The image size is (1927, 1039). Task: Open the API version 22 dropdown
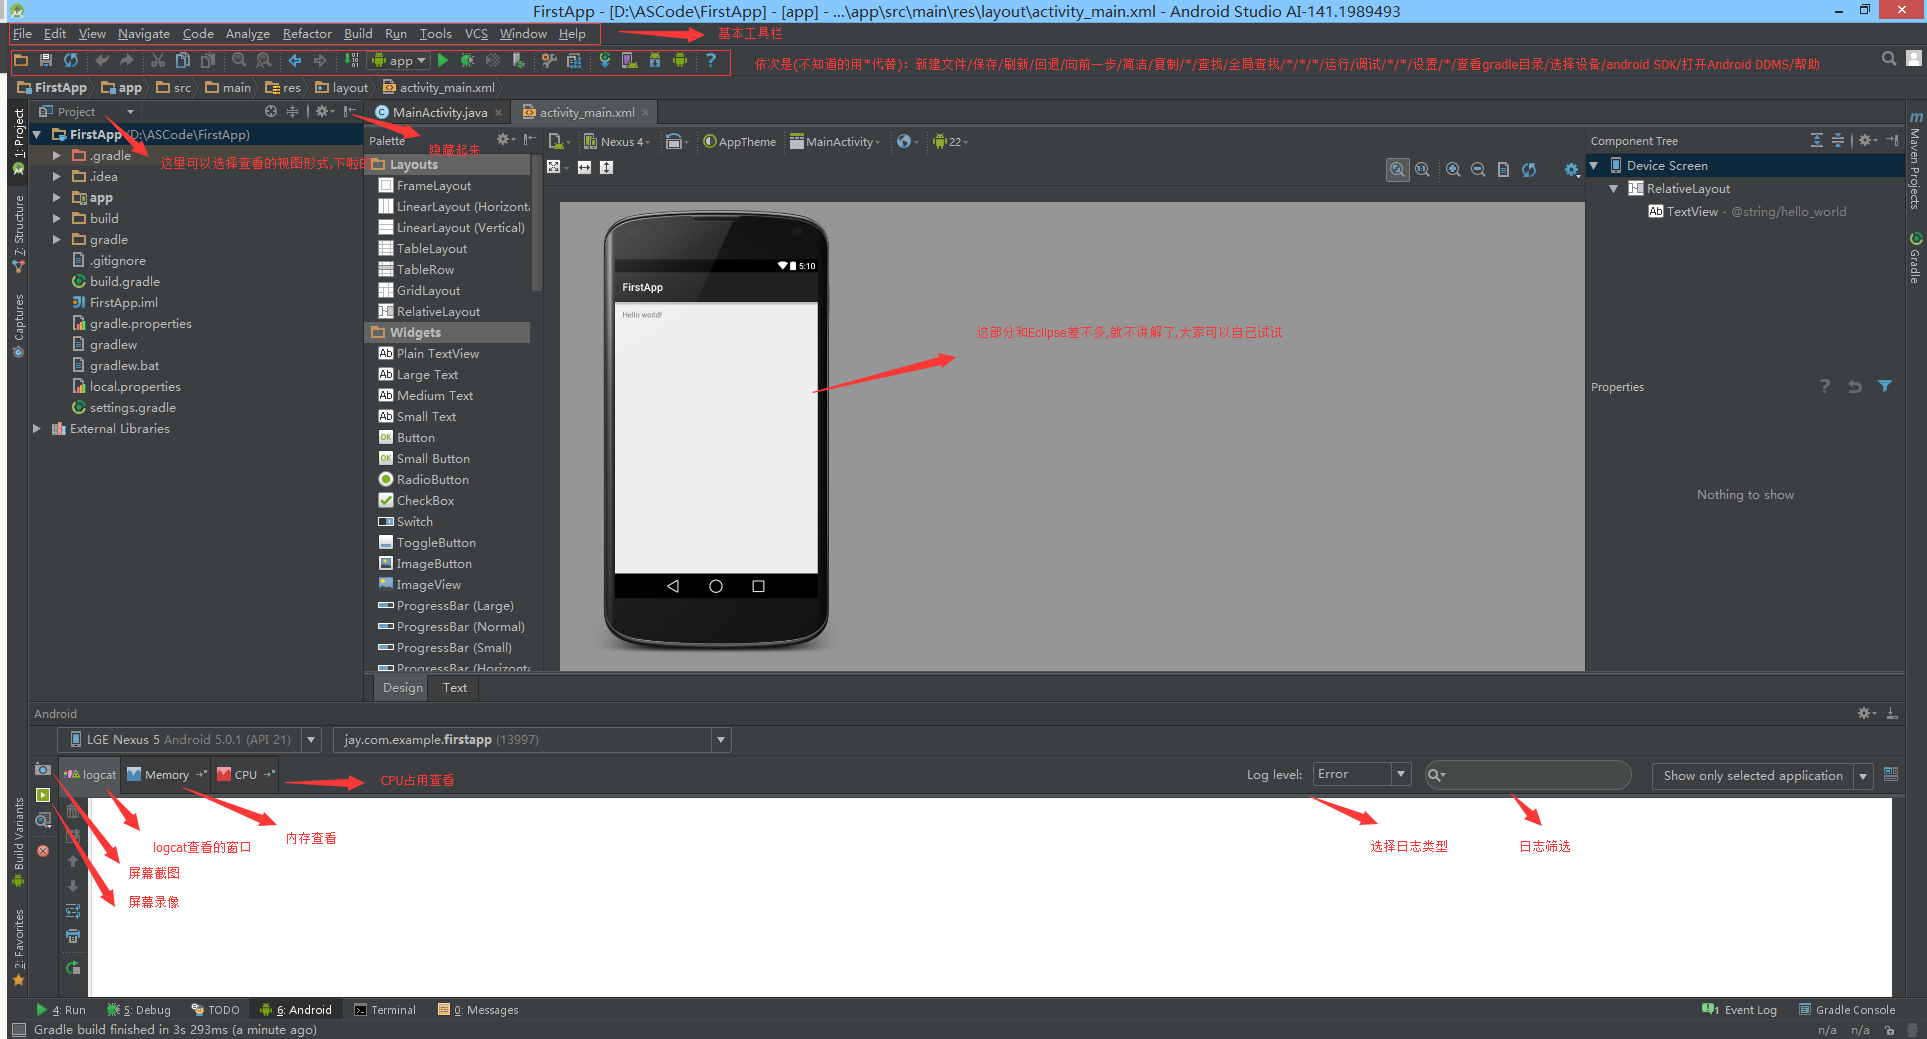click(x=949, y=141)
